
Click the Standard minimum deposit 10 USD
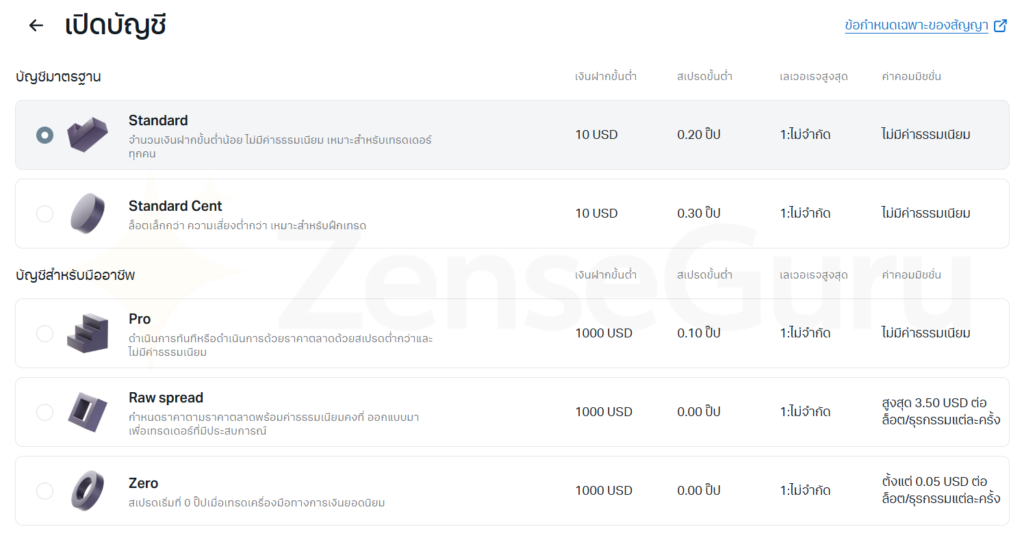596,135
